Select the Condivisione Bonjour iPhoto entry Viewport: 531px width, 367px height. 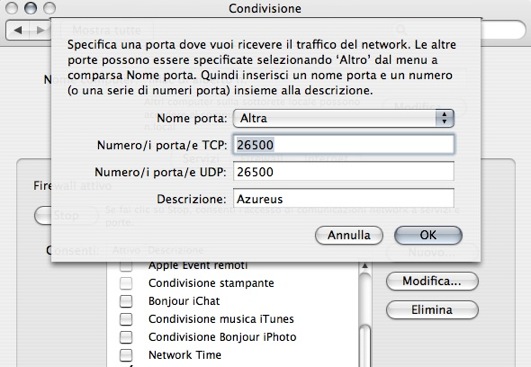tap(222, 337)
